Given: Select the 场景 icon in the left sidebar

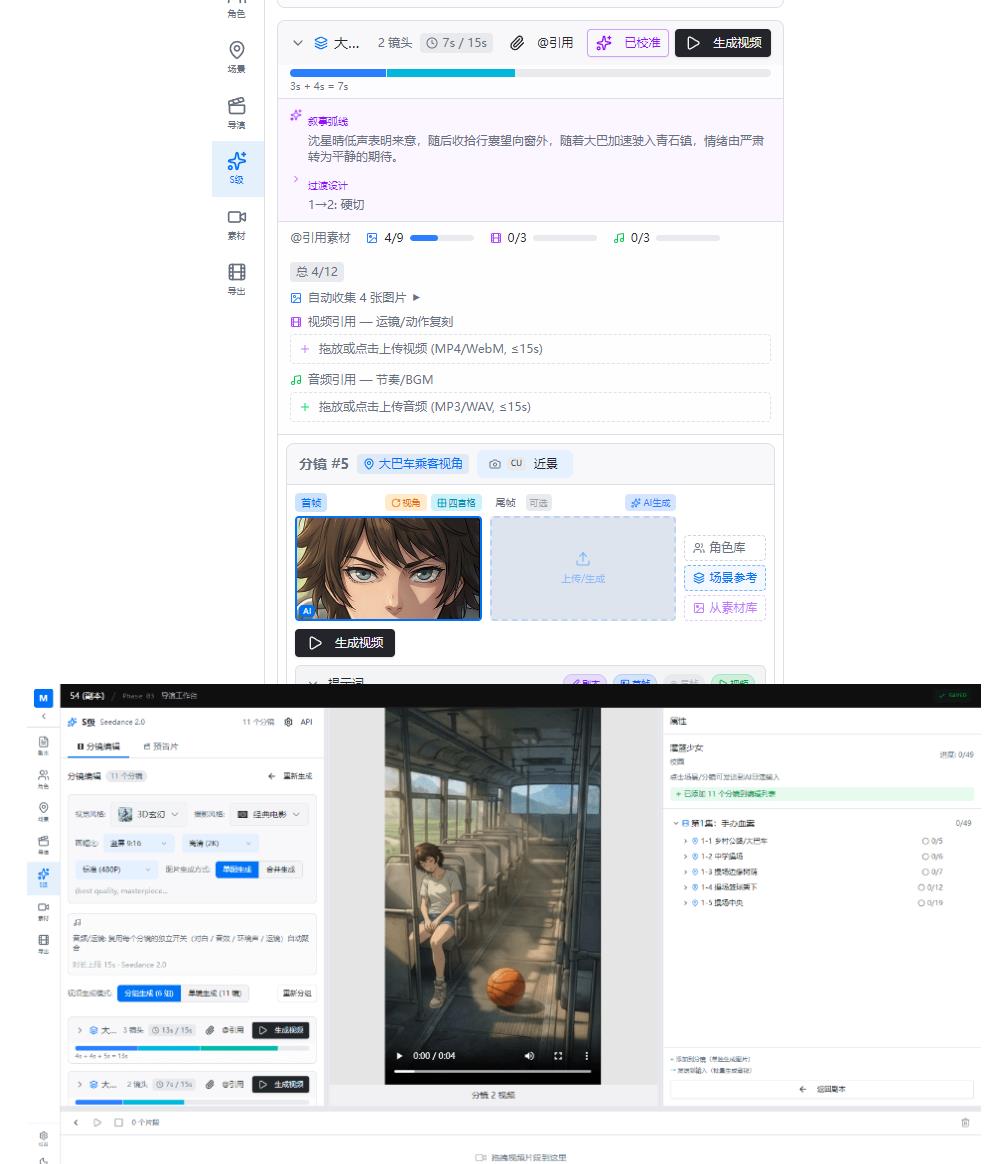Looking at the screenshot, I should coord(236,56).
